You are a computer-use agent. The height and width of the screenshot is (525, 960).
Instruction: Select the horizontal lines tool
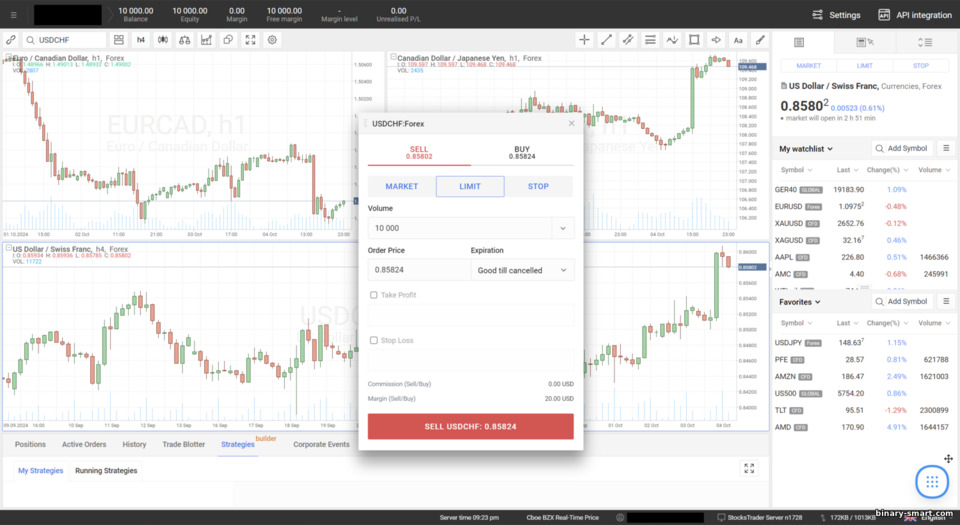click(650, 40)
